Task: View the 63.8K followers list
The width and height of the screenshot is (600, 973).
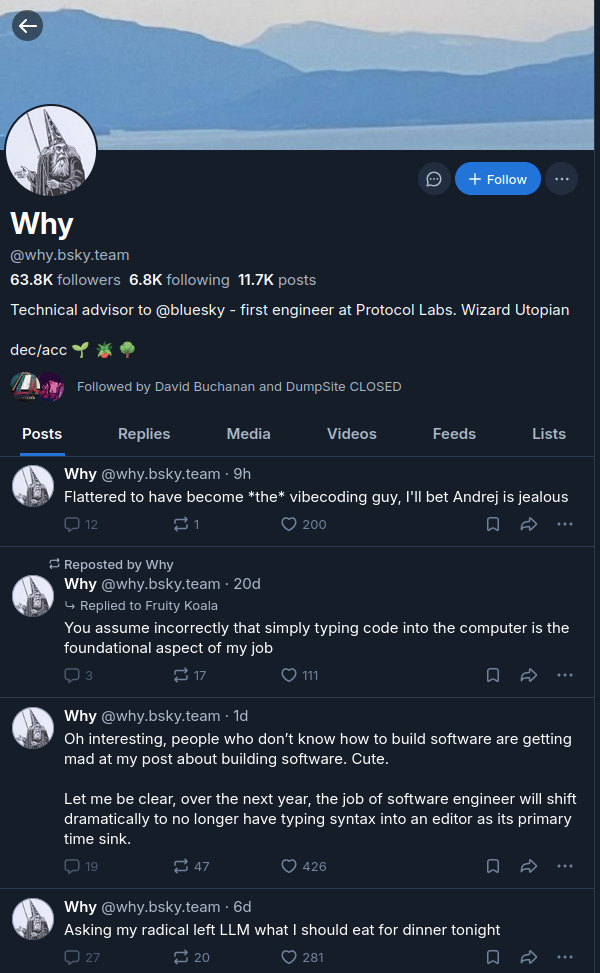Action: click(65, 280)
